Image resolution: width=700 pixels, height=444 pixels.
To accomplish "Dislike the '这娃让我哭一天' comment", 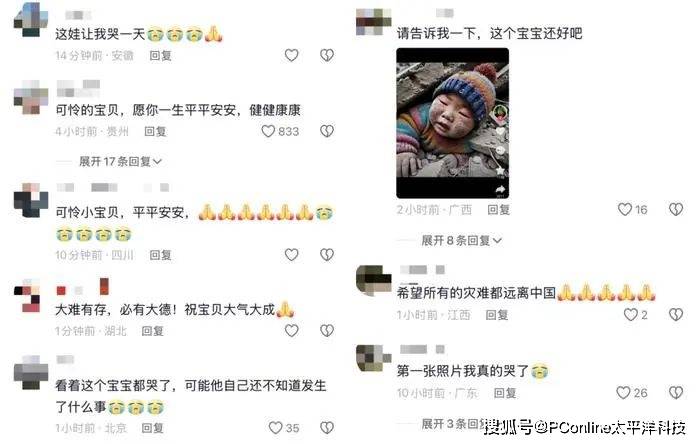I will tap(327, 55).
